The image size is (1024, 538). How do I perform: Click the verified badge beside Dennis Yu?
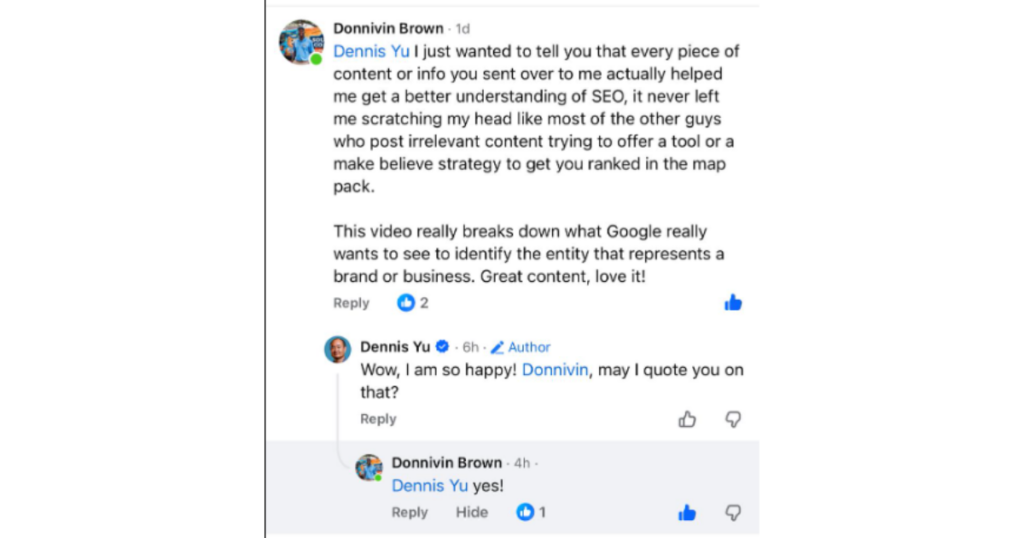(x=441, y=347)
